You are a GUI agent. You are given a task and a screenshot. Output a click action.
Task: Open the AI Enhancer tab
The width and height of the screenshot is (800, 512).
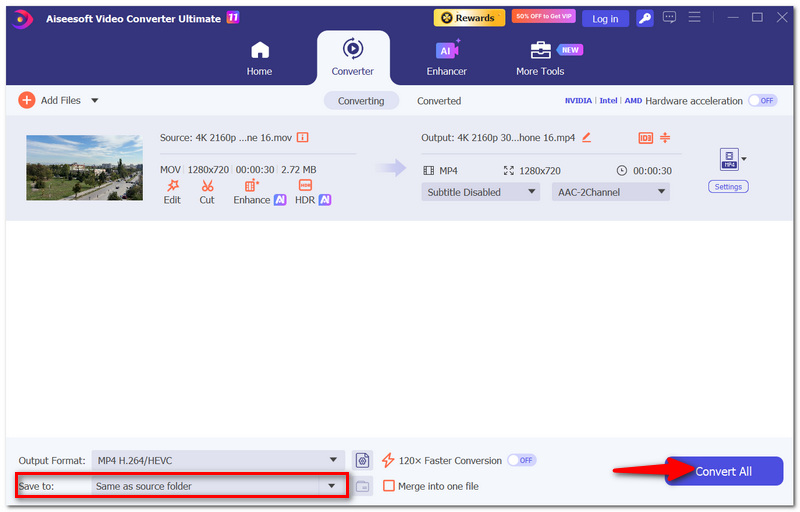coord(446,59)
